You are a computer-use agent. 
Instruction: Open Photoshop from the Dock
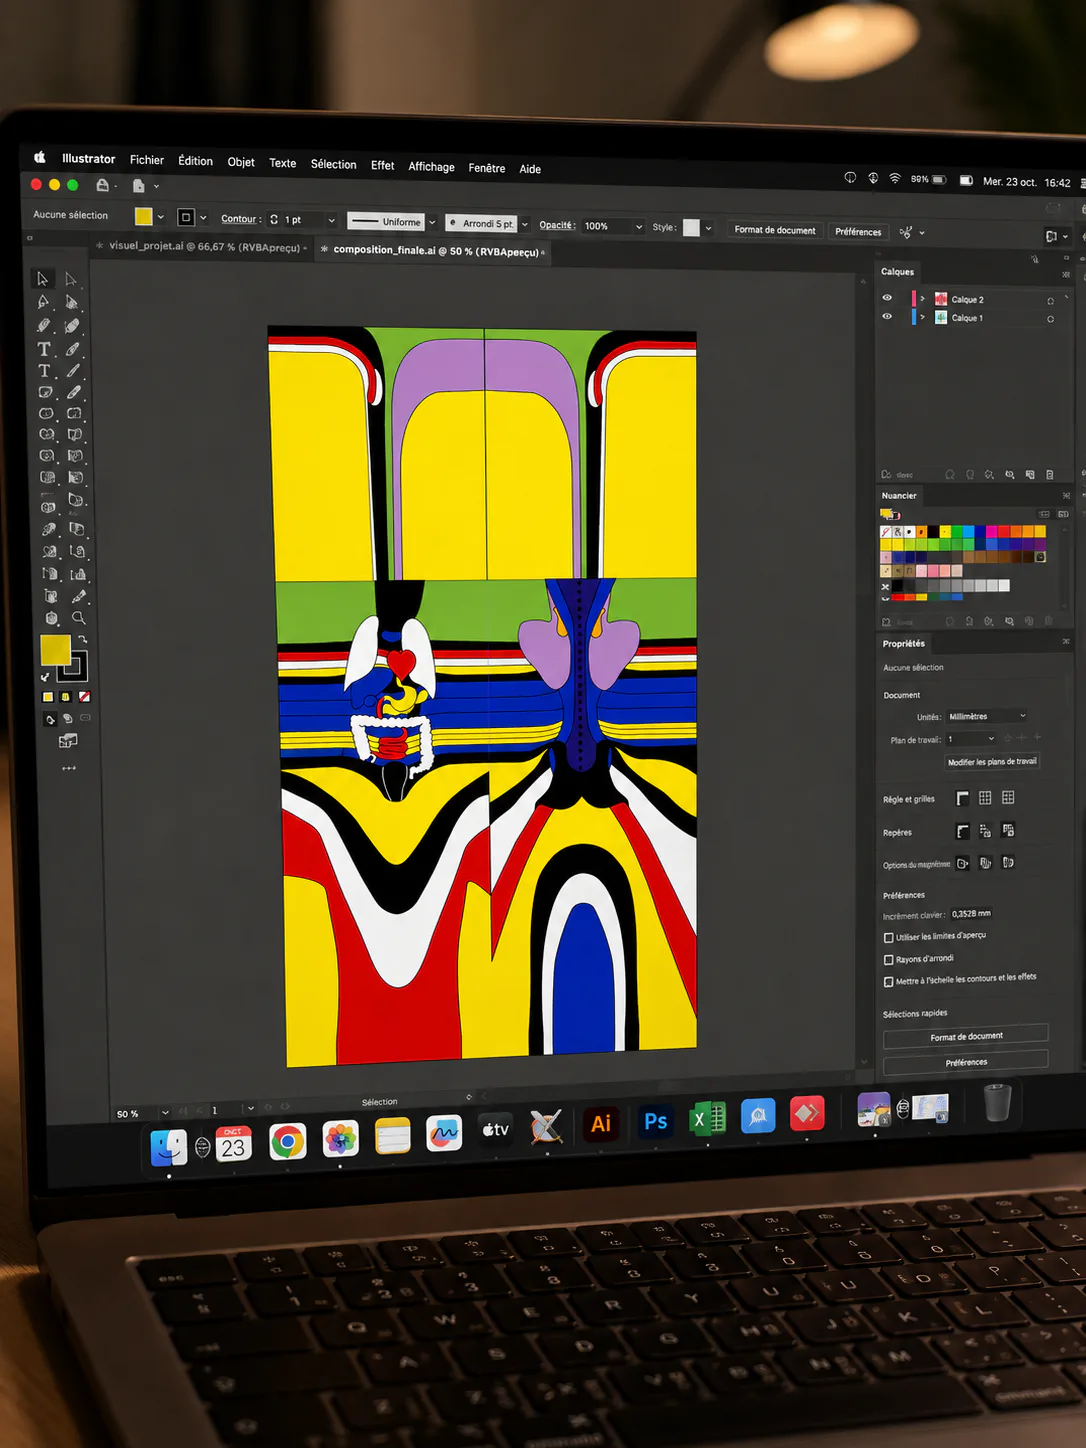(x=655, y=1121)
